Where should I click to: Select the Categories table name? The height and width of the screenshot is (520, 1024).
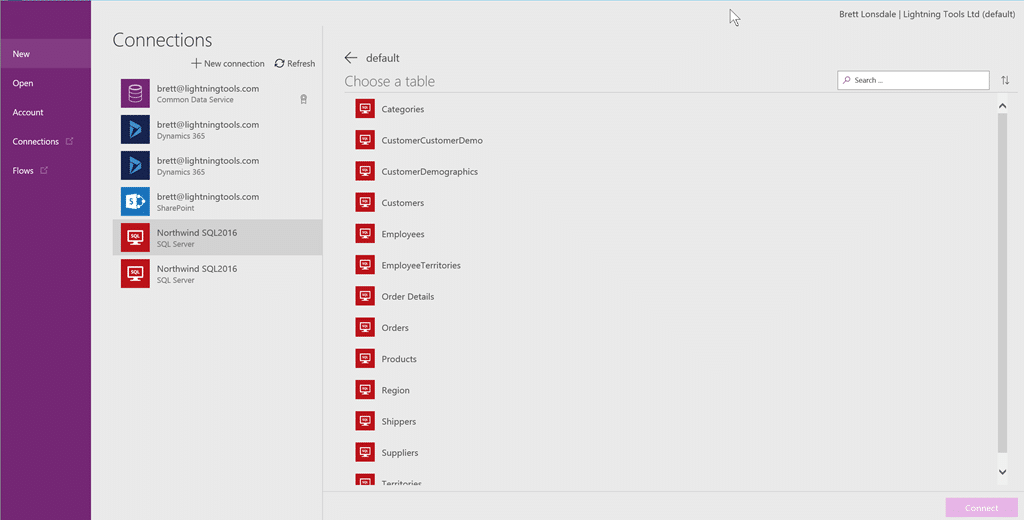(x=402, y=109)
